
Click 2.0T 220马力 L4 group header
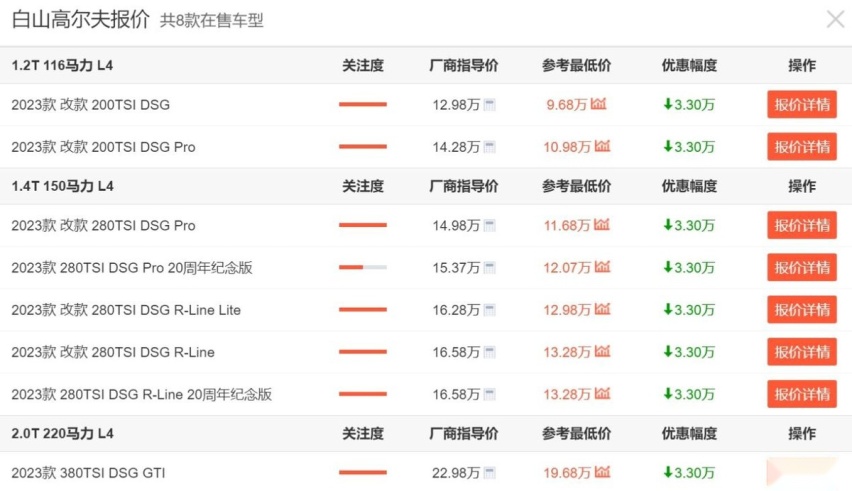click(62, 434)
